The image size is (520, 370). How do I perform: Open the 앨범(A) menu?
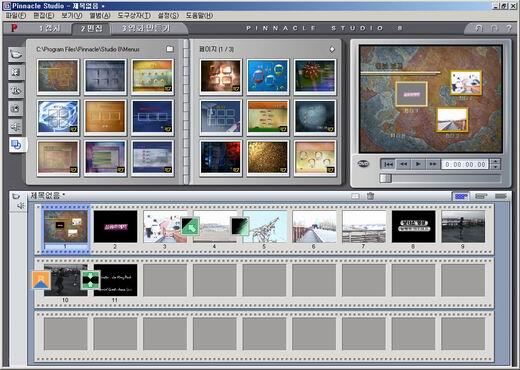click(x=100, y=16)
